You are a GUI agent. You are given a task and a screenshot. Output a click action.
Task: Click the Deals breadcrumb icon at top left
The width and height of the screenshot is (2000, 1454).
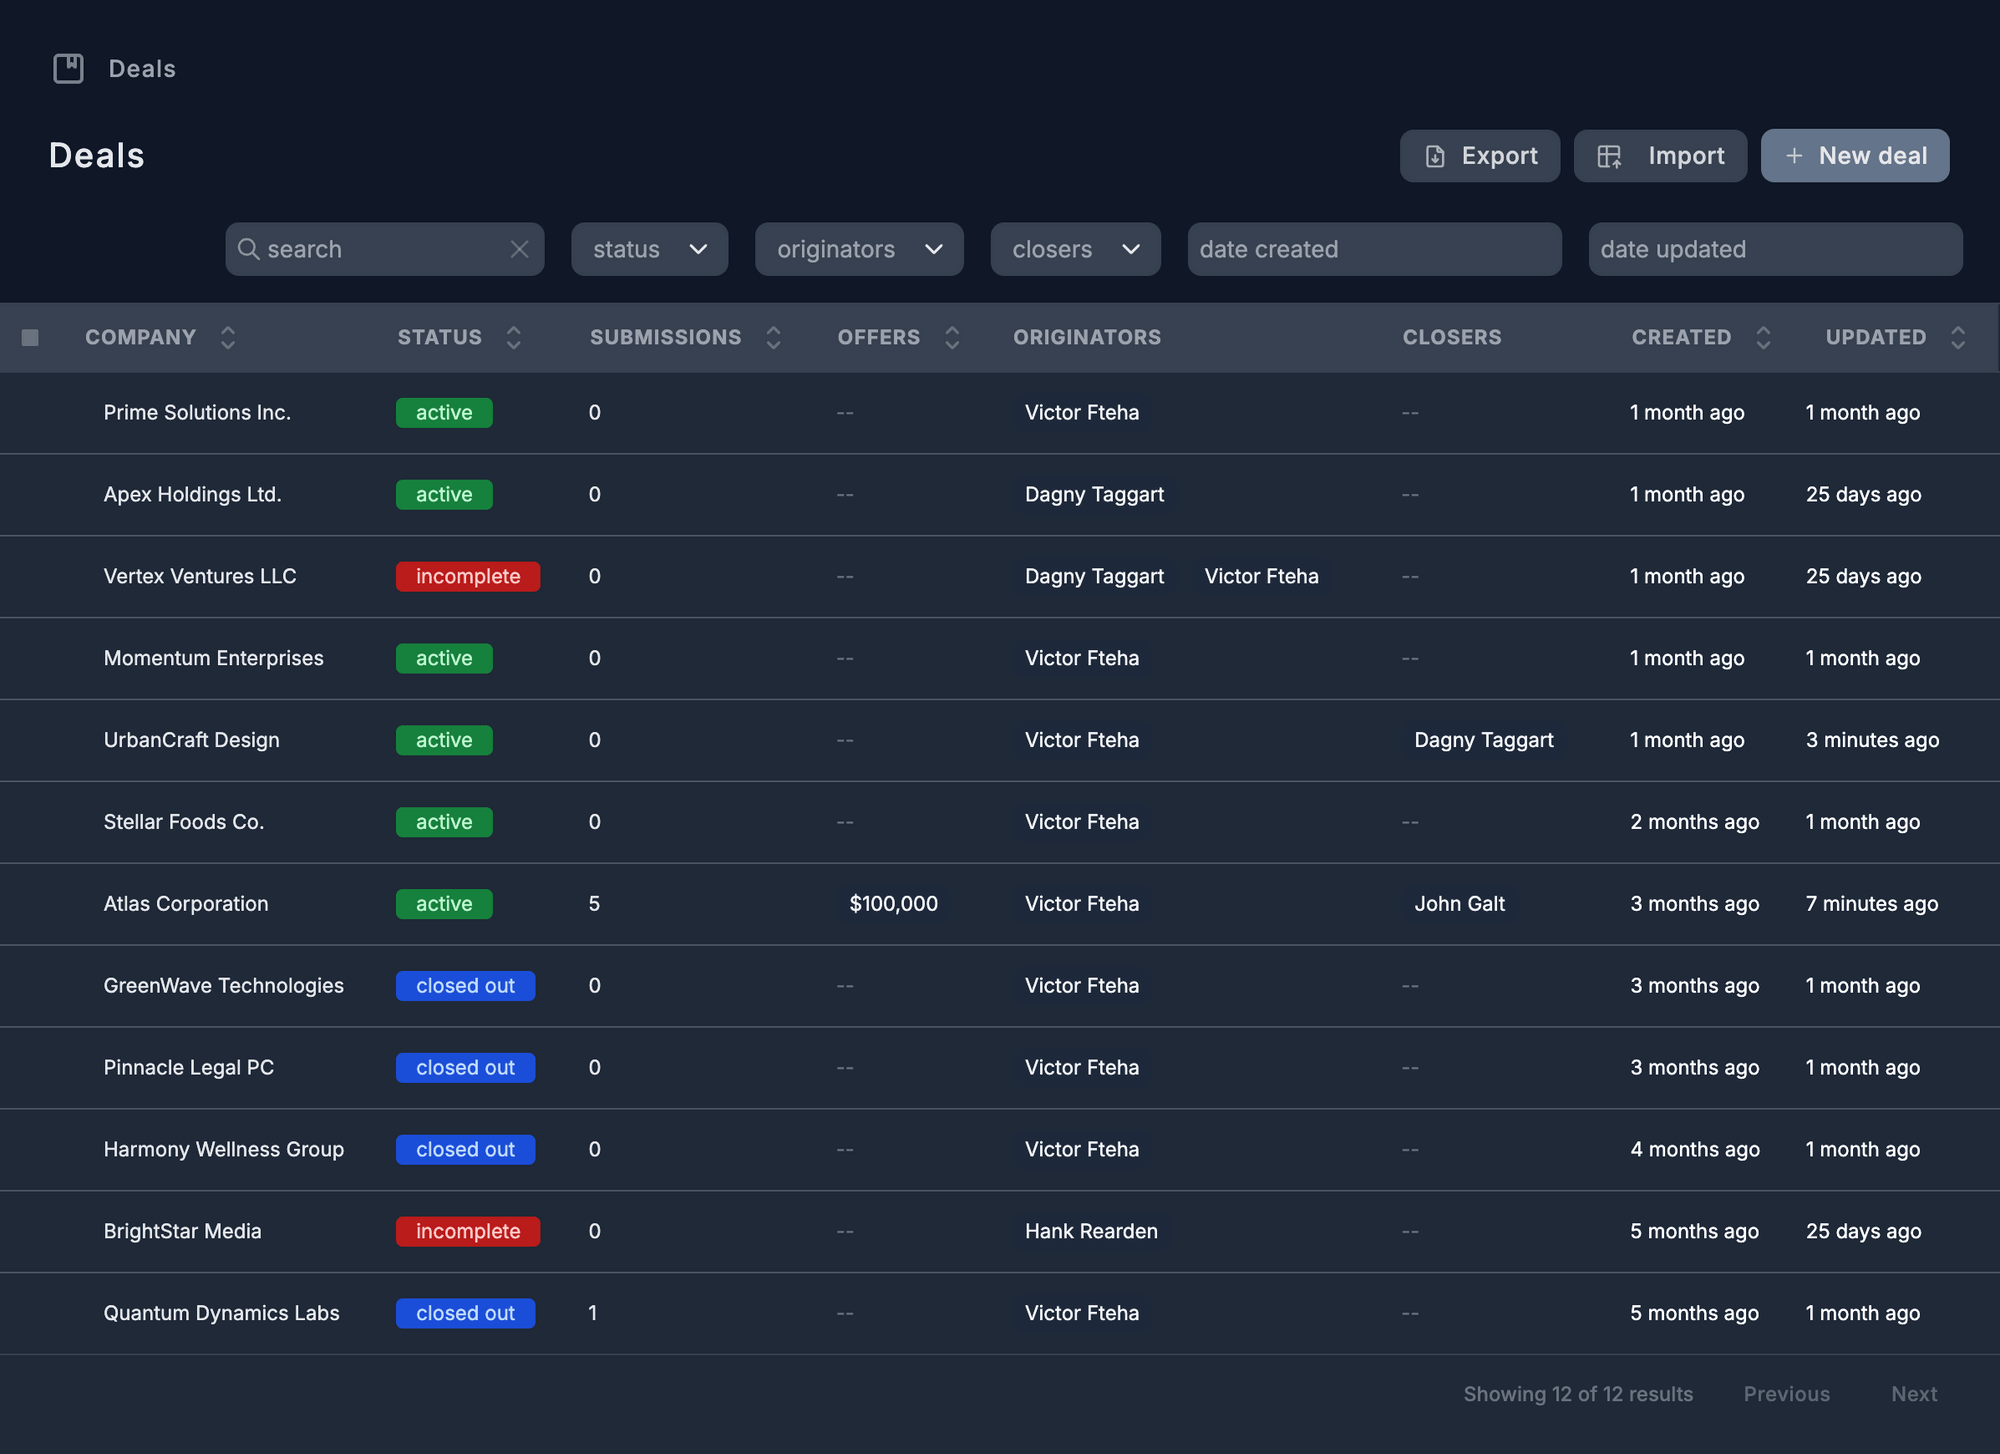[x=68, y=68]
